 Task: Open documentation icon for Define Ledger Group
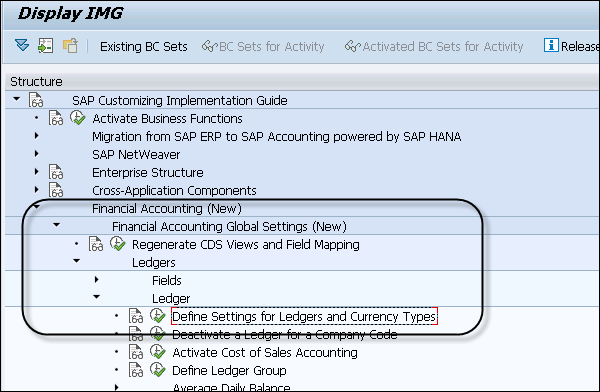point(136,370)
